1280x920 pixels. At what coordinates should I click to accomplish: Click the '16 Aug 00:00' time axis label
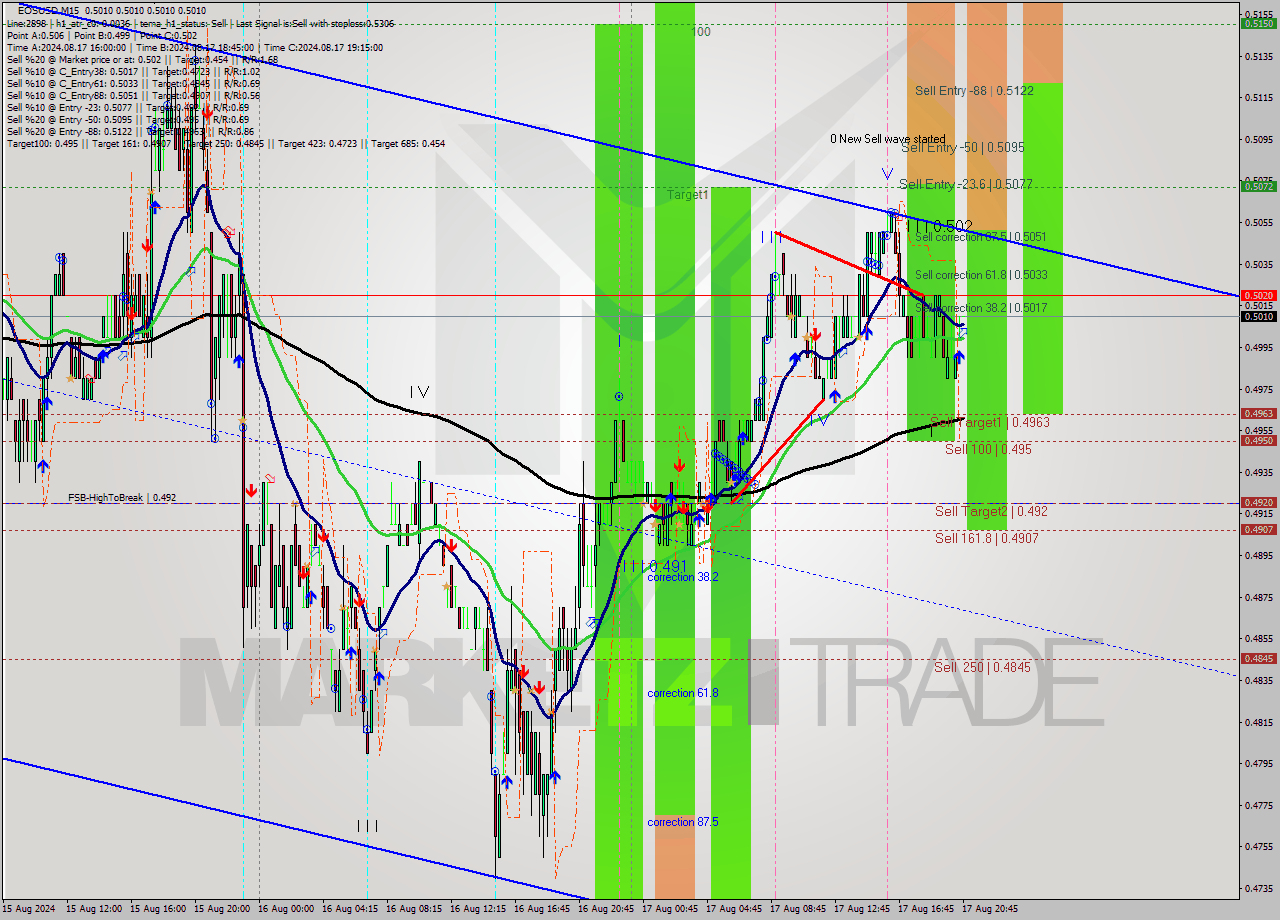tap(286, 909)
